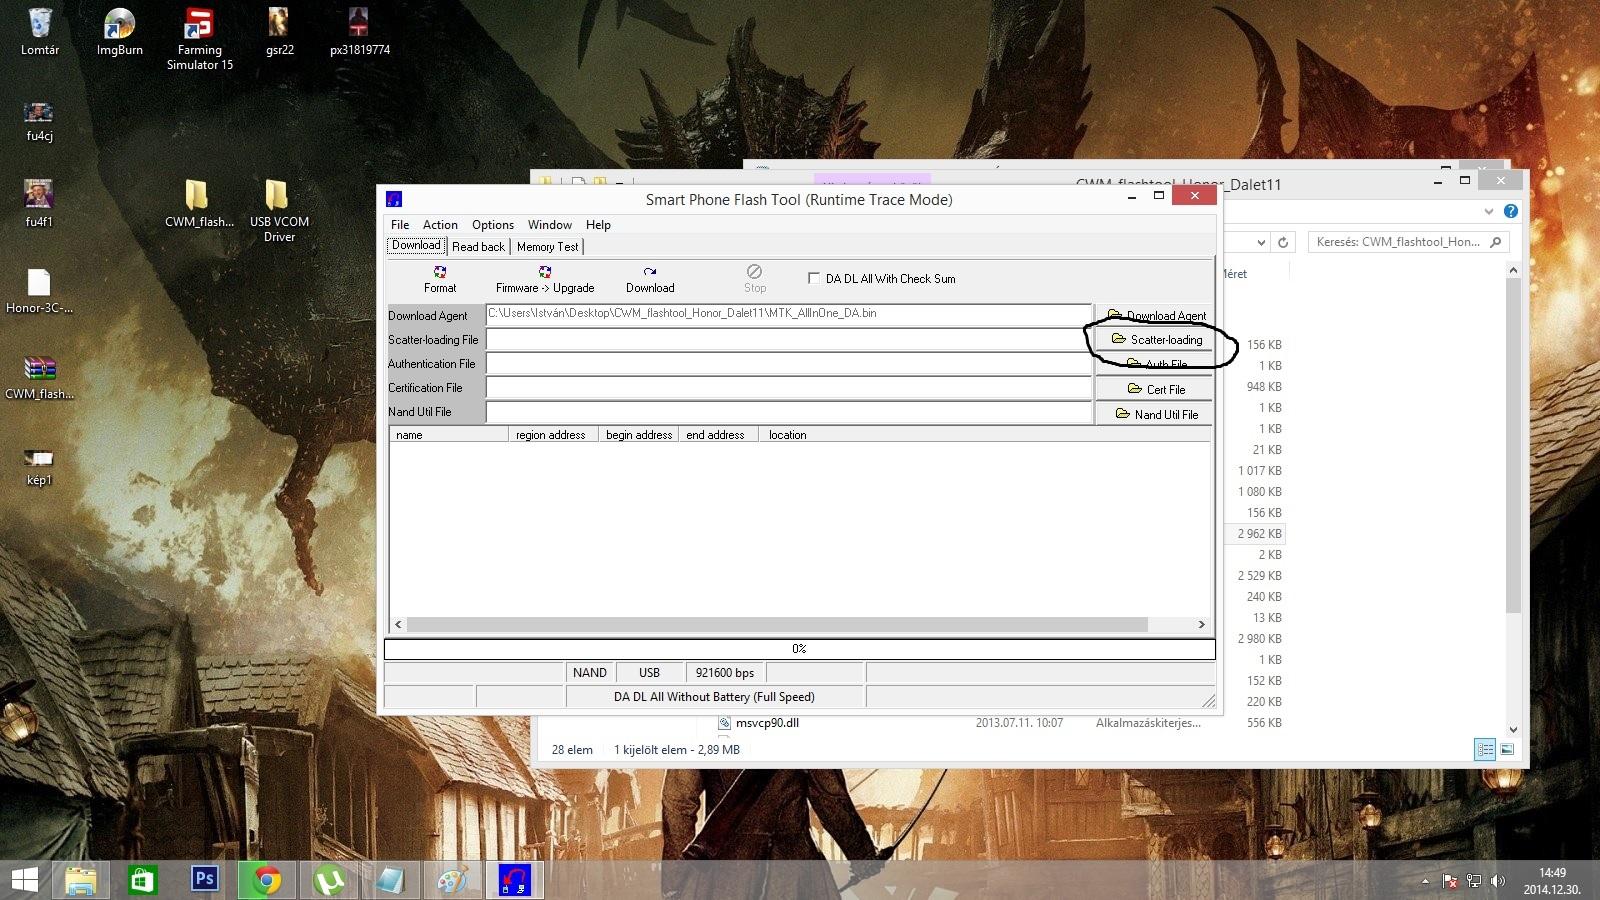The height and width of the screenshot is (900, 1600).
Task: Open the Options menu
Action: pyautogui.click(x=493, y=225)
